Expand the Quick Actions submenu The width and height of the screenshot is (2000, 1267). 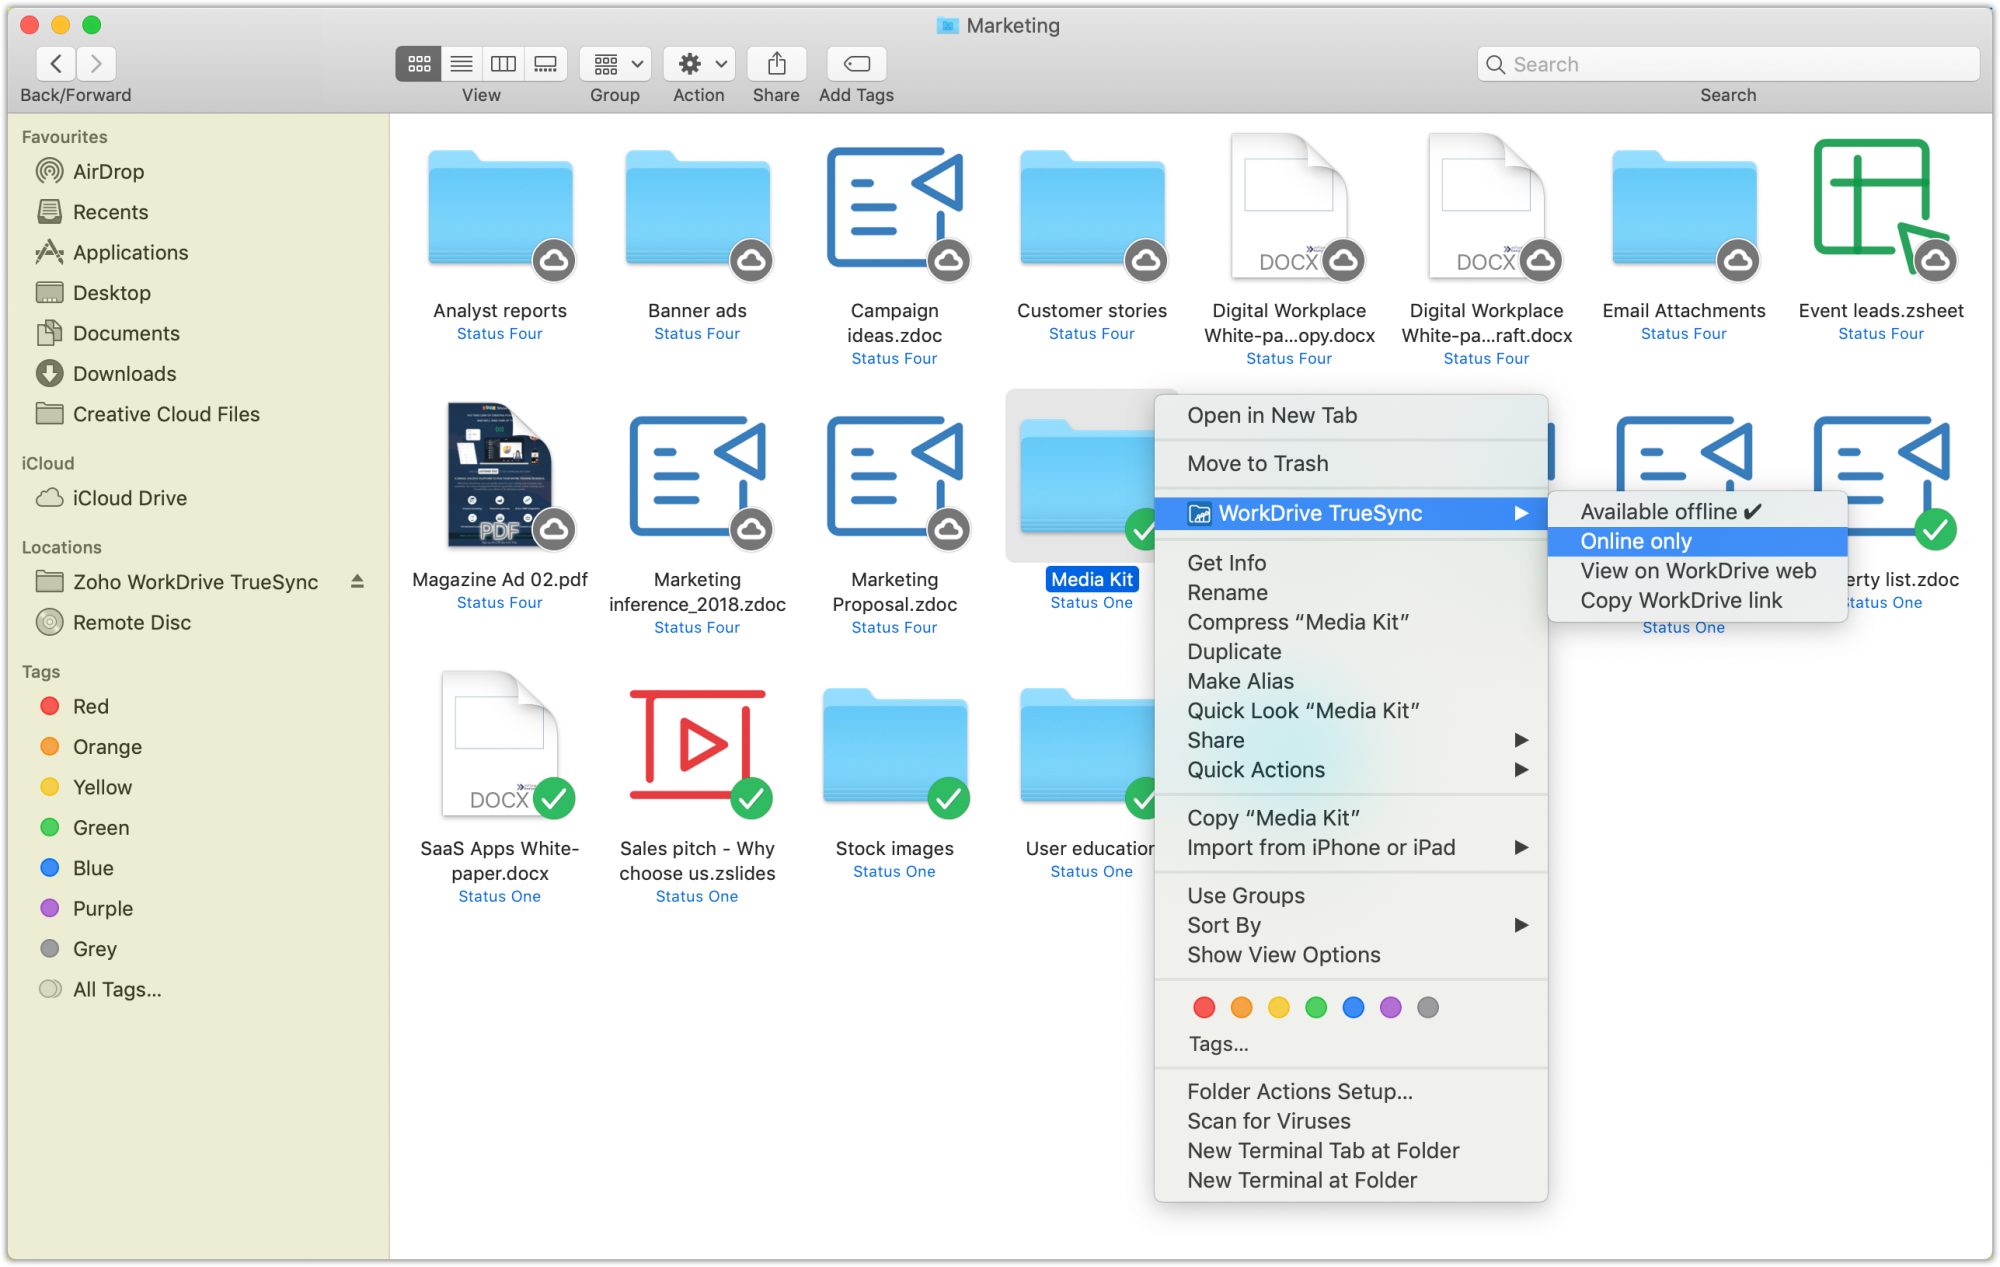point(1255,770)
